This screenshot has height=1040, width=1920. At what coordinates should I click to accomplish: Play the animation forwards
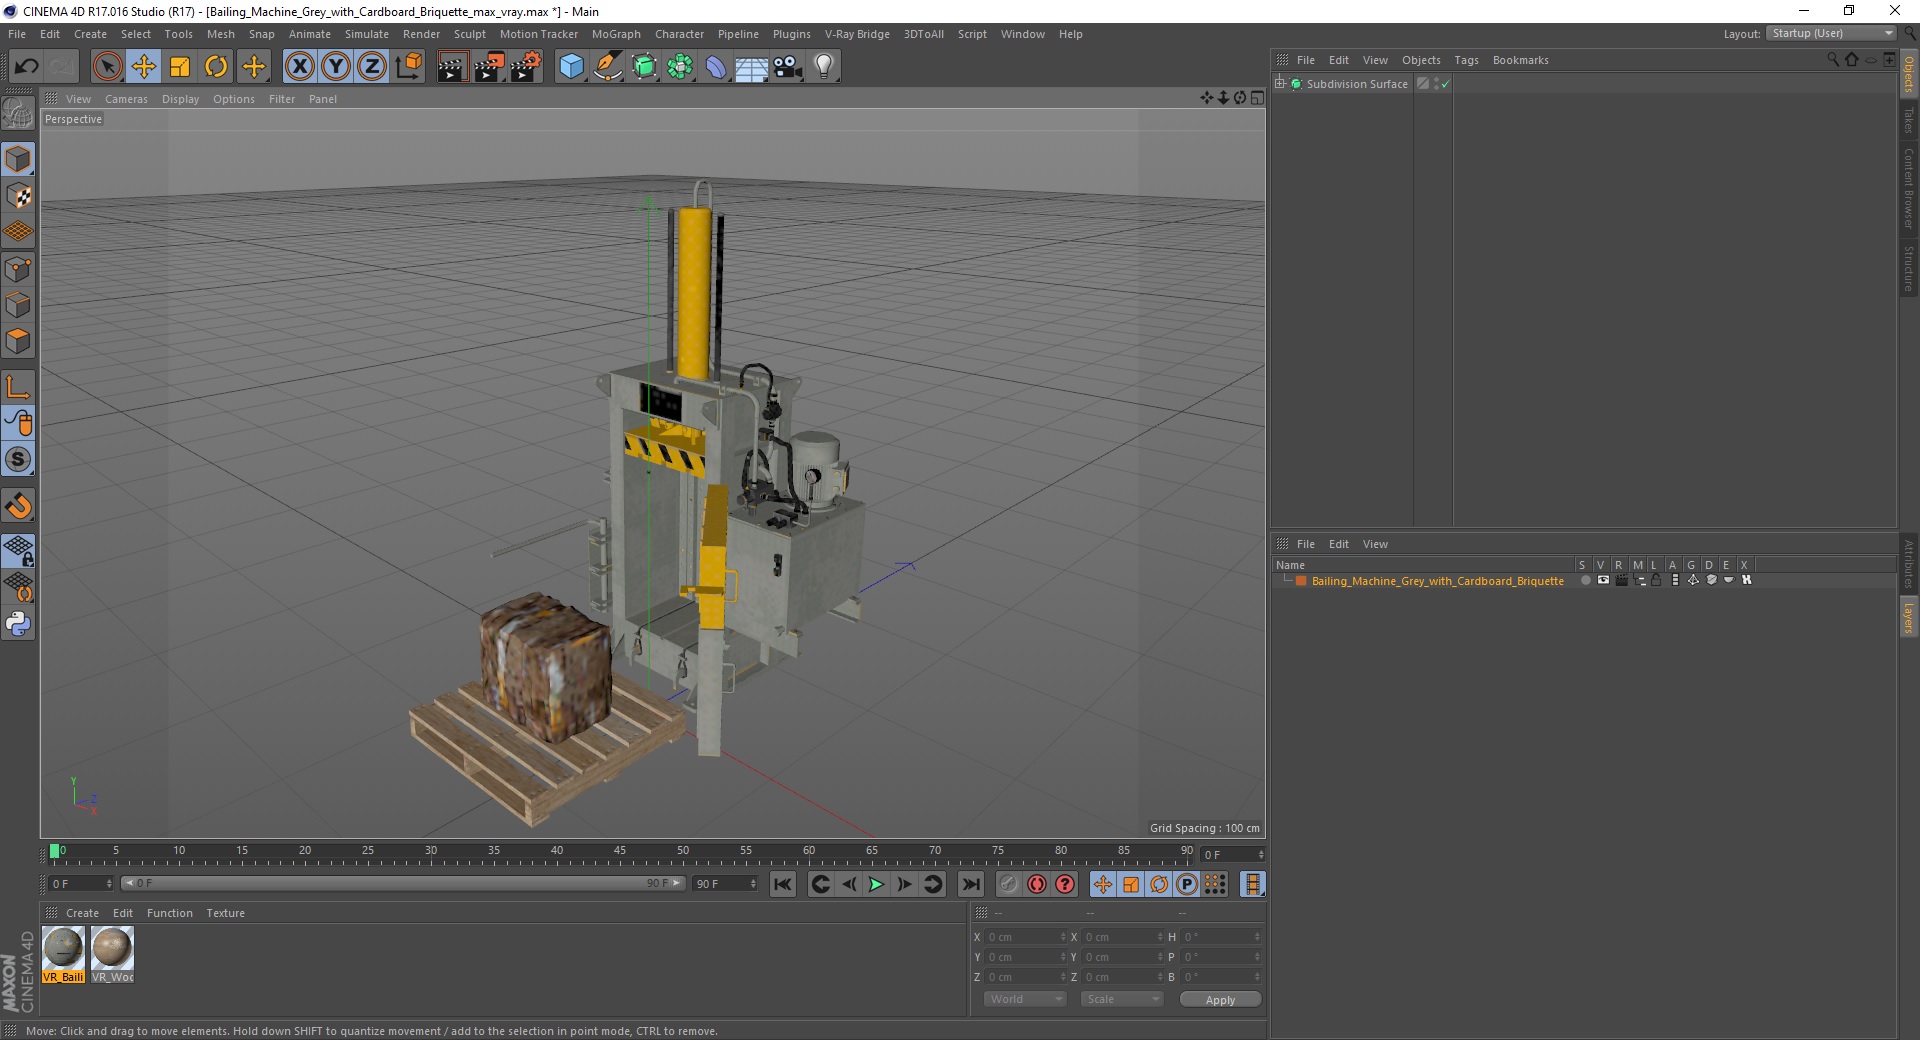[876, 884]
